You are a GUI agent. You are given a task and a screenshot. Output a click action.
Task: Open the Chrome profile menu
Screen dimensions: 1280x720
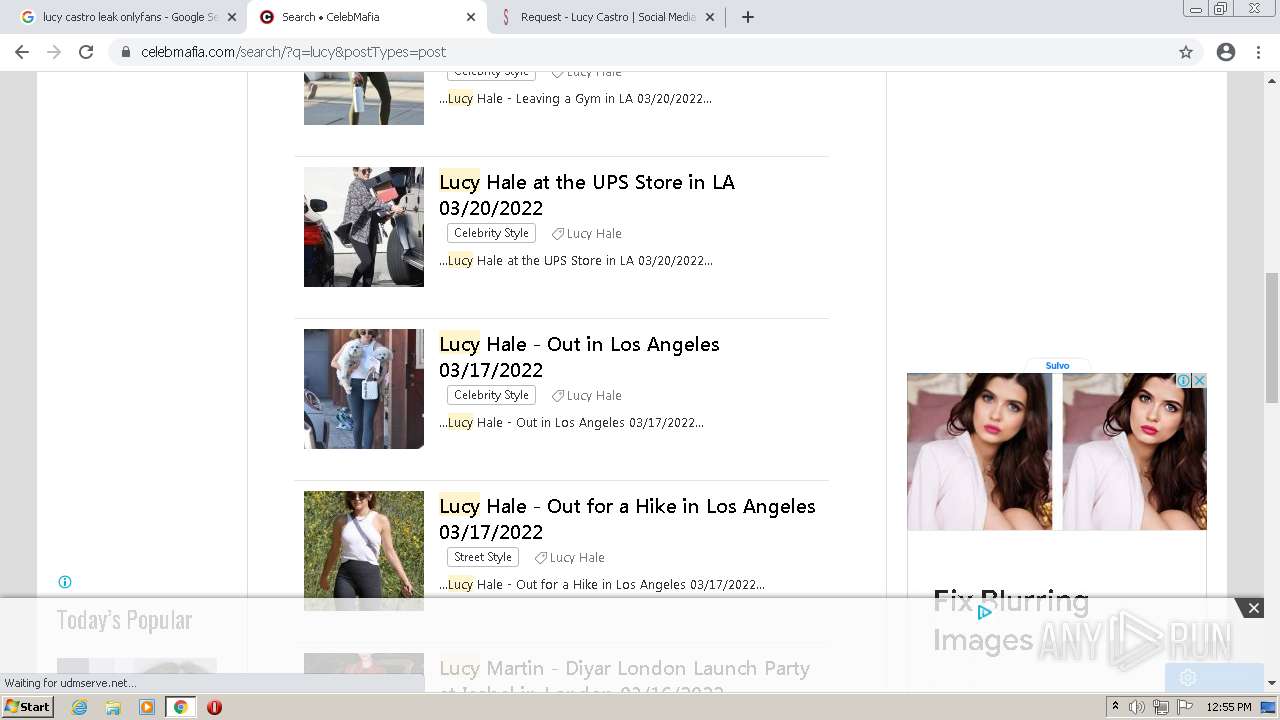pos(1226,52)
